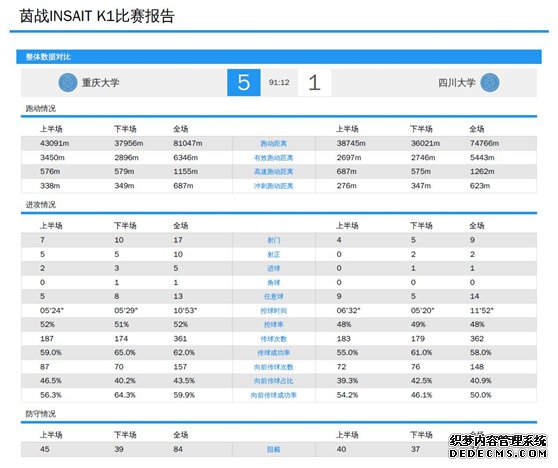Click the 控球时间 stat link

(273, 311)
